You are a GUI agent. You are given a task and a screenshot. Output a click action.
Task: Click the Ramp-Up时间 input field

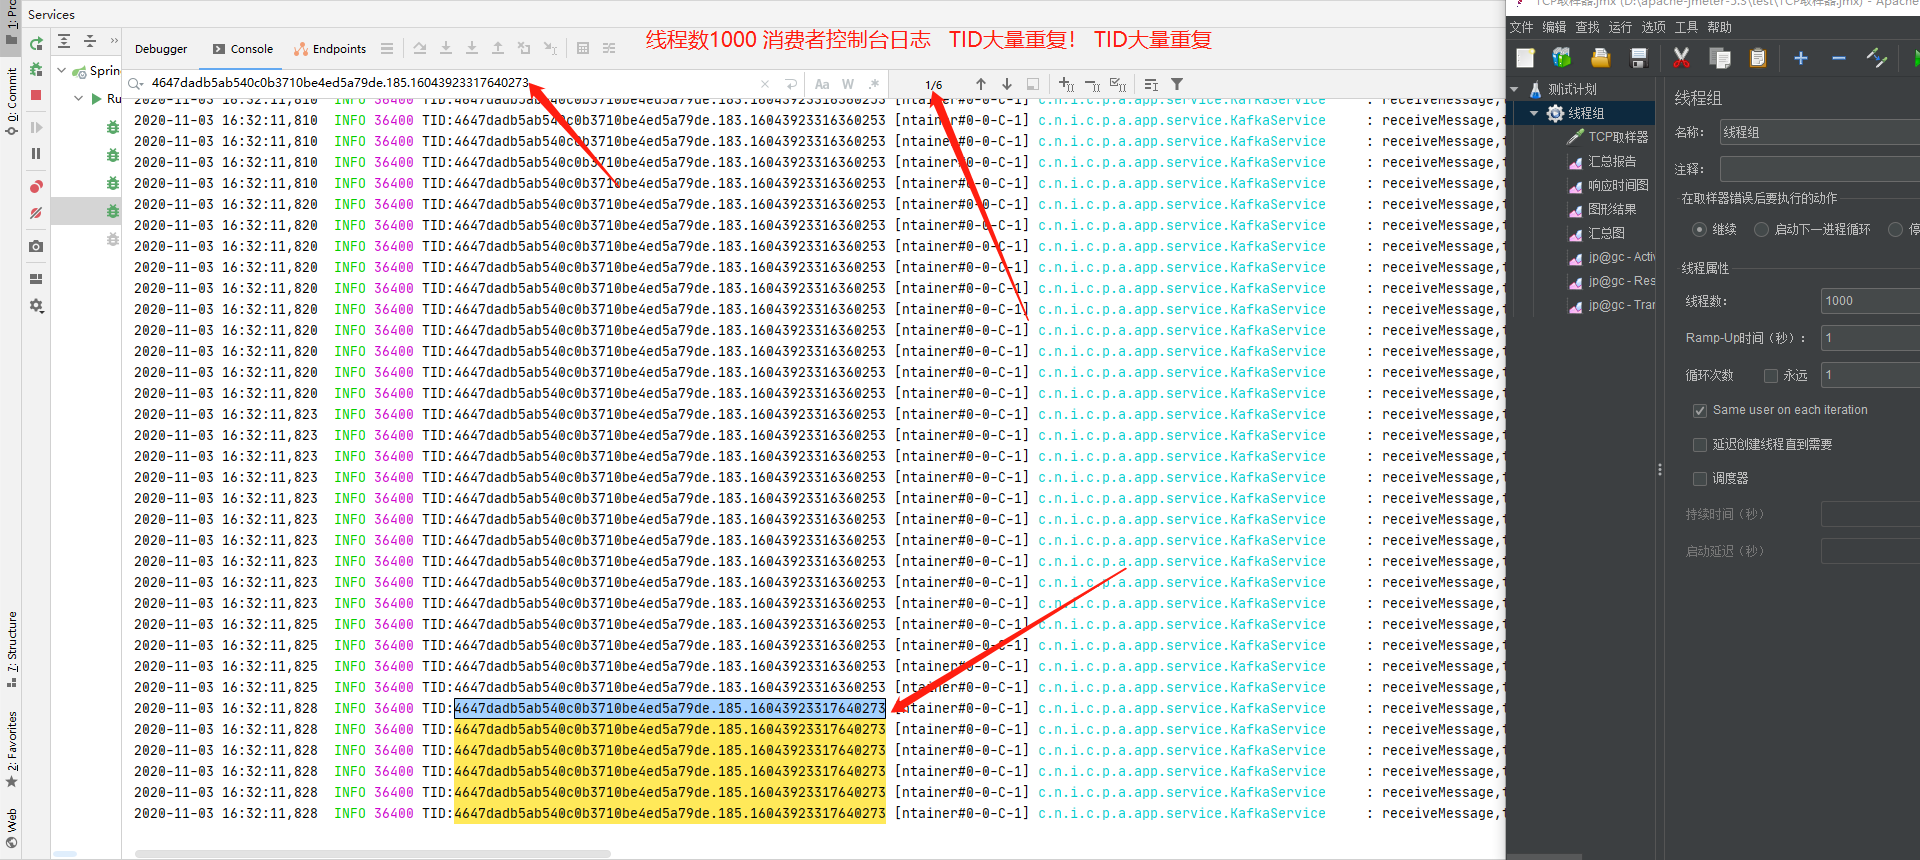click(1870, 338)
